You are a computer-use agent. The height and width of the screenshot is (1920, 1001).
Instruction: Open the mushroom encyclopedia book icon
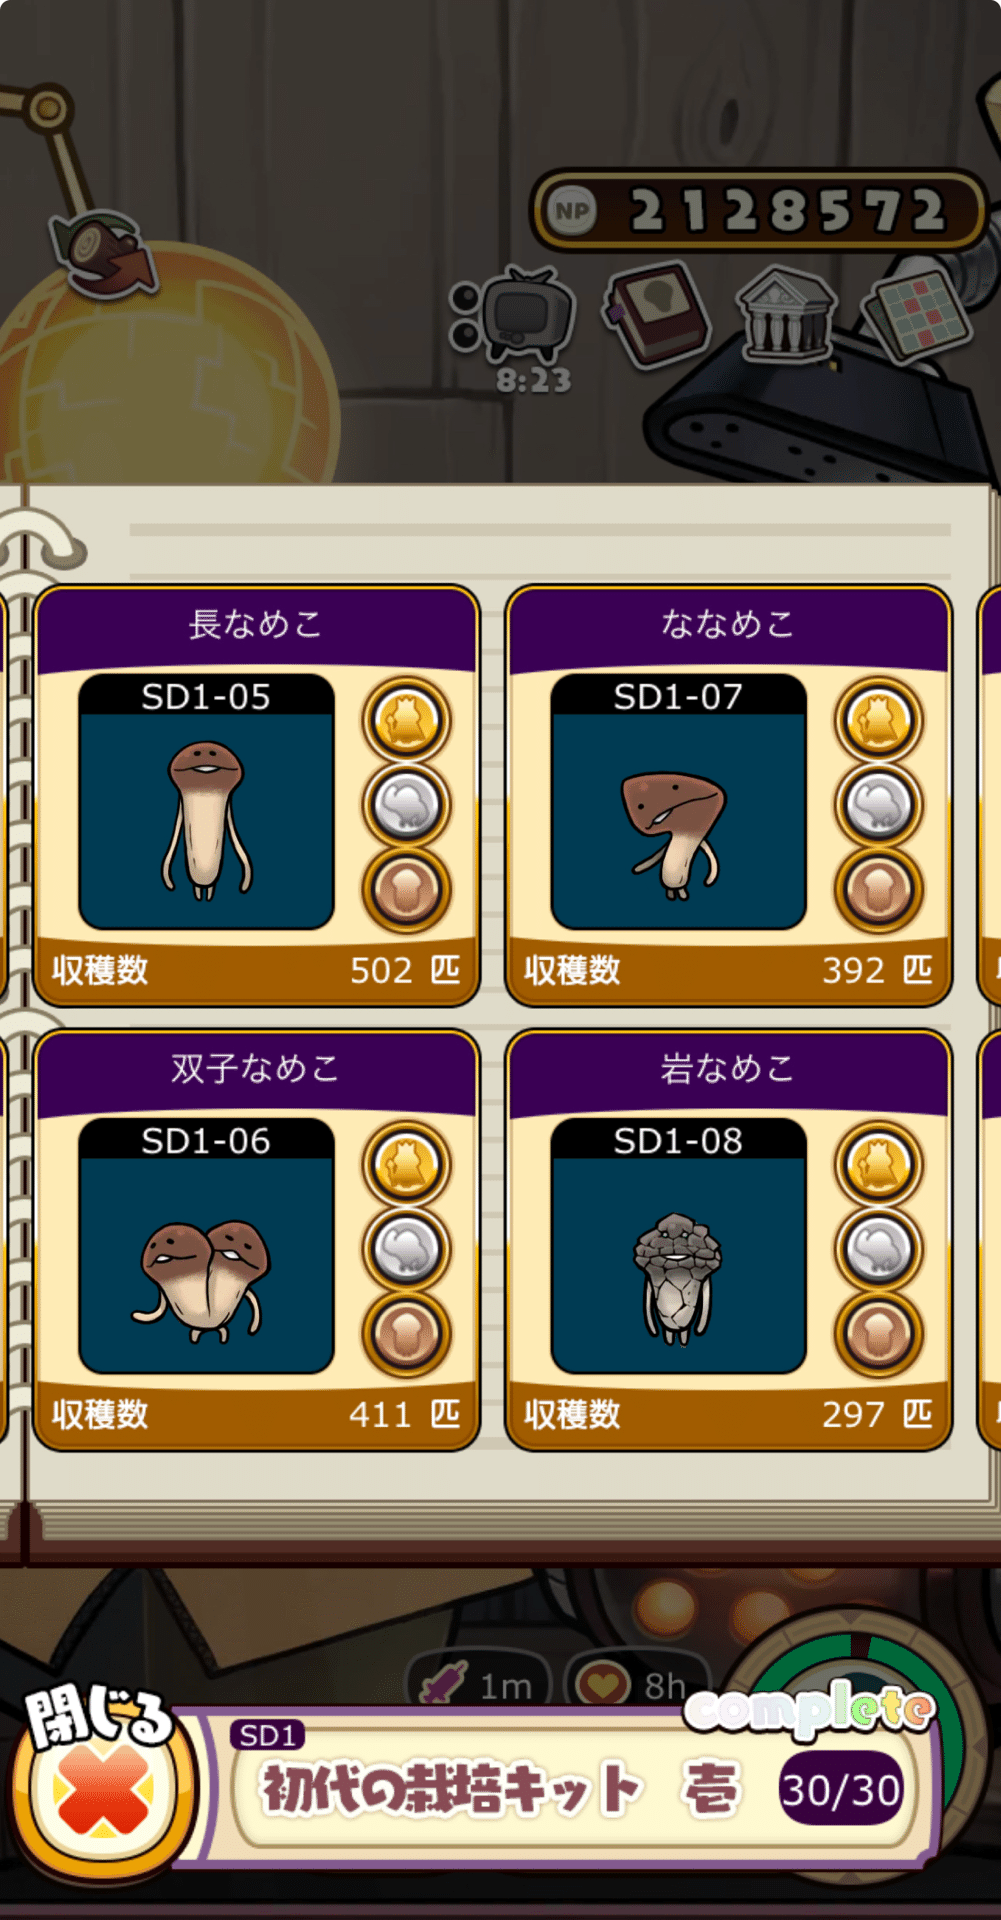tap(657, 313)
